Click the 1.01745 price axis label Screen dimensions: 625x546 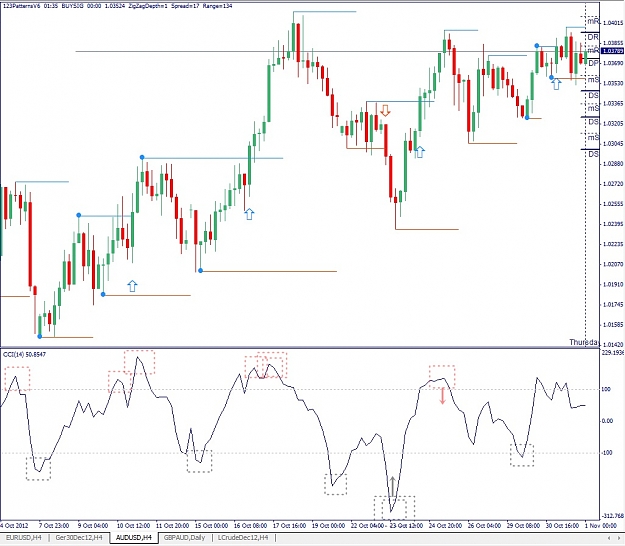[613, 304]
